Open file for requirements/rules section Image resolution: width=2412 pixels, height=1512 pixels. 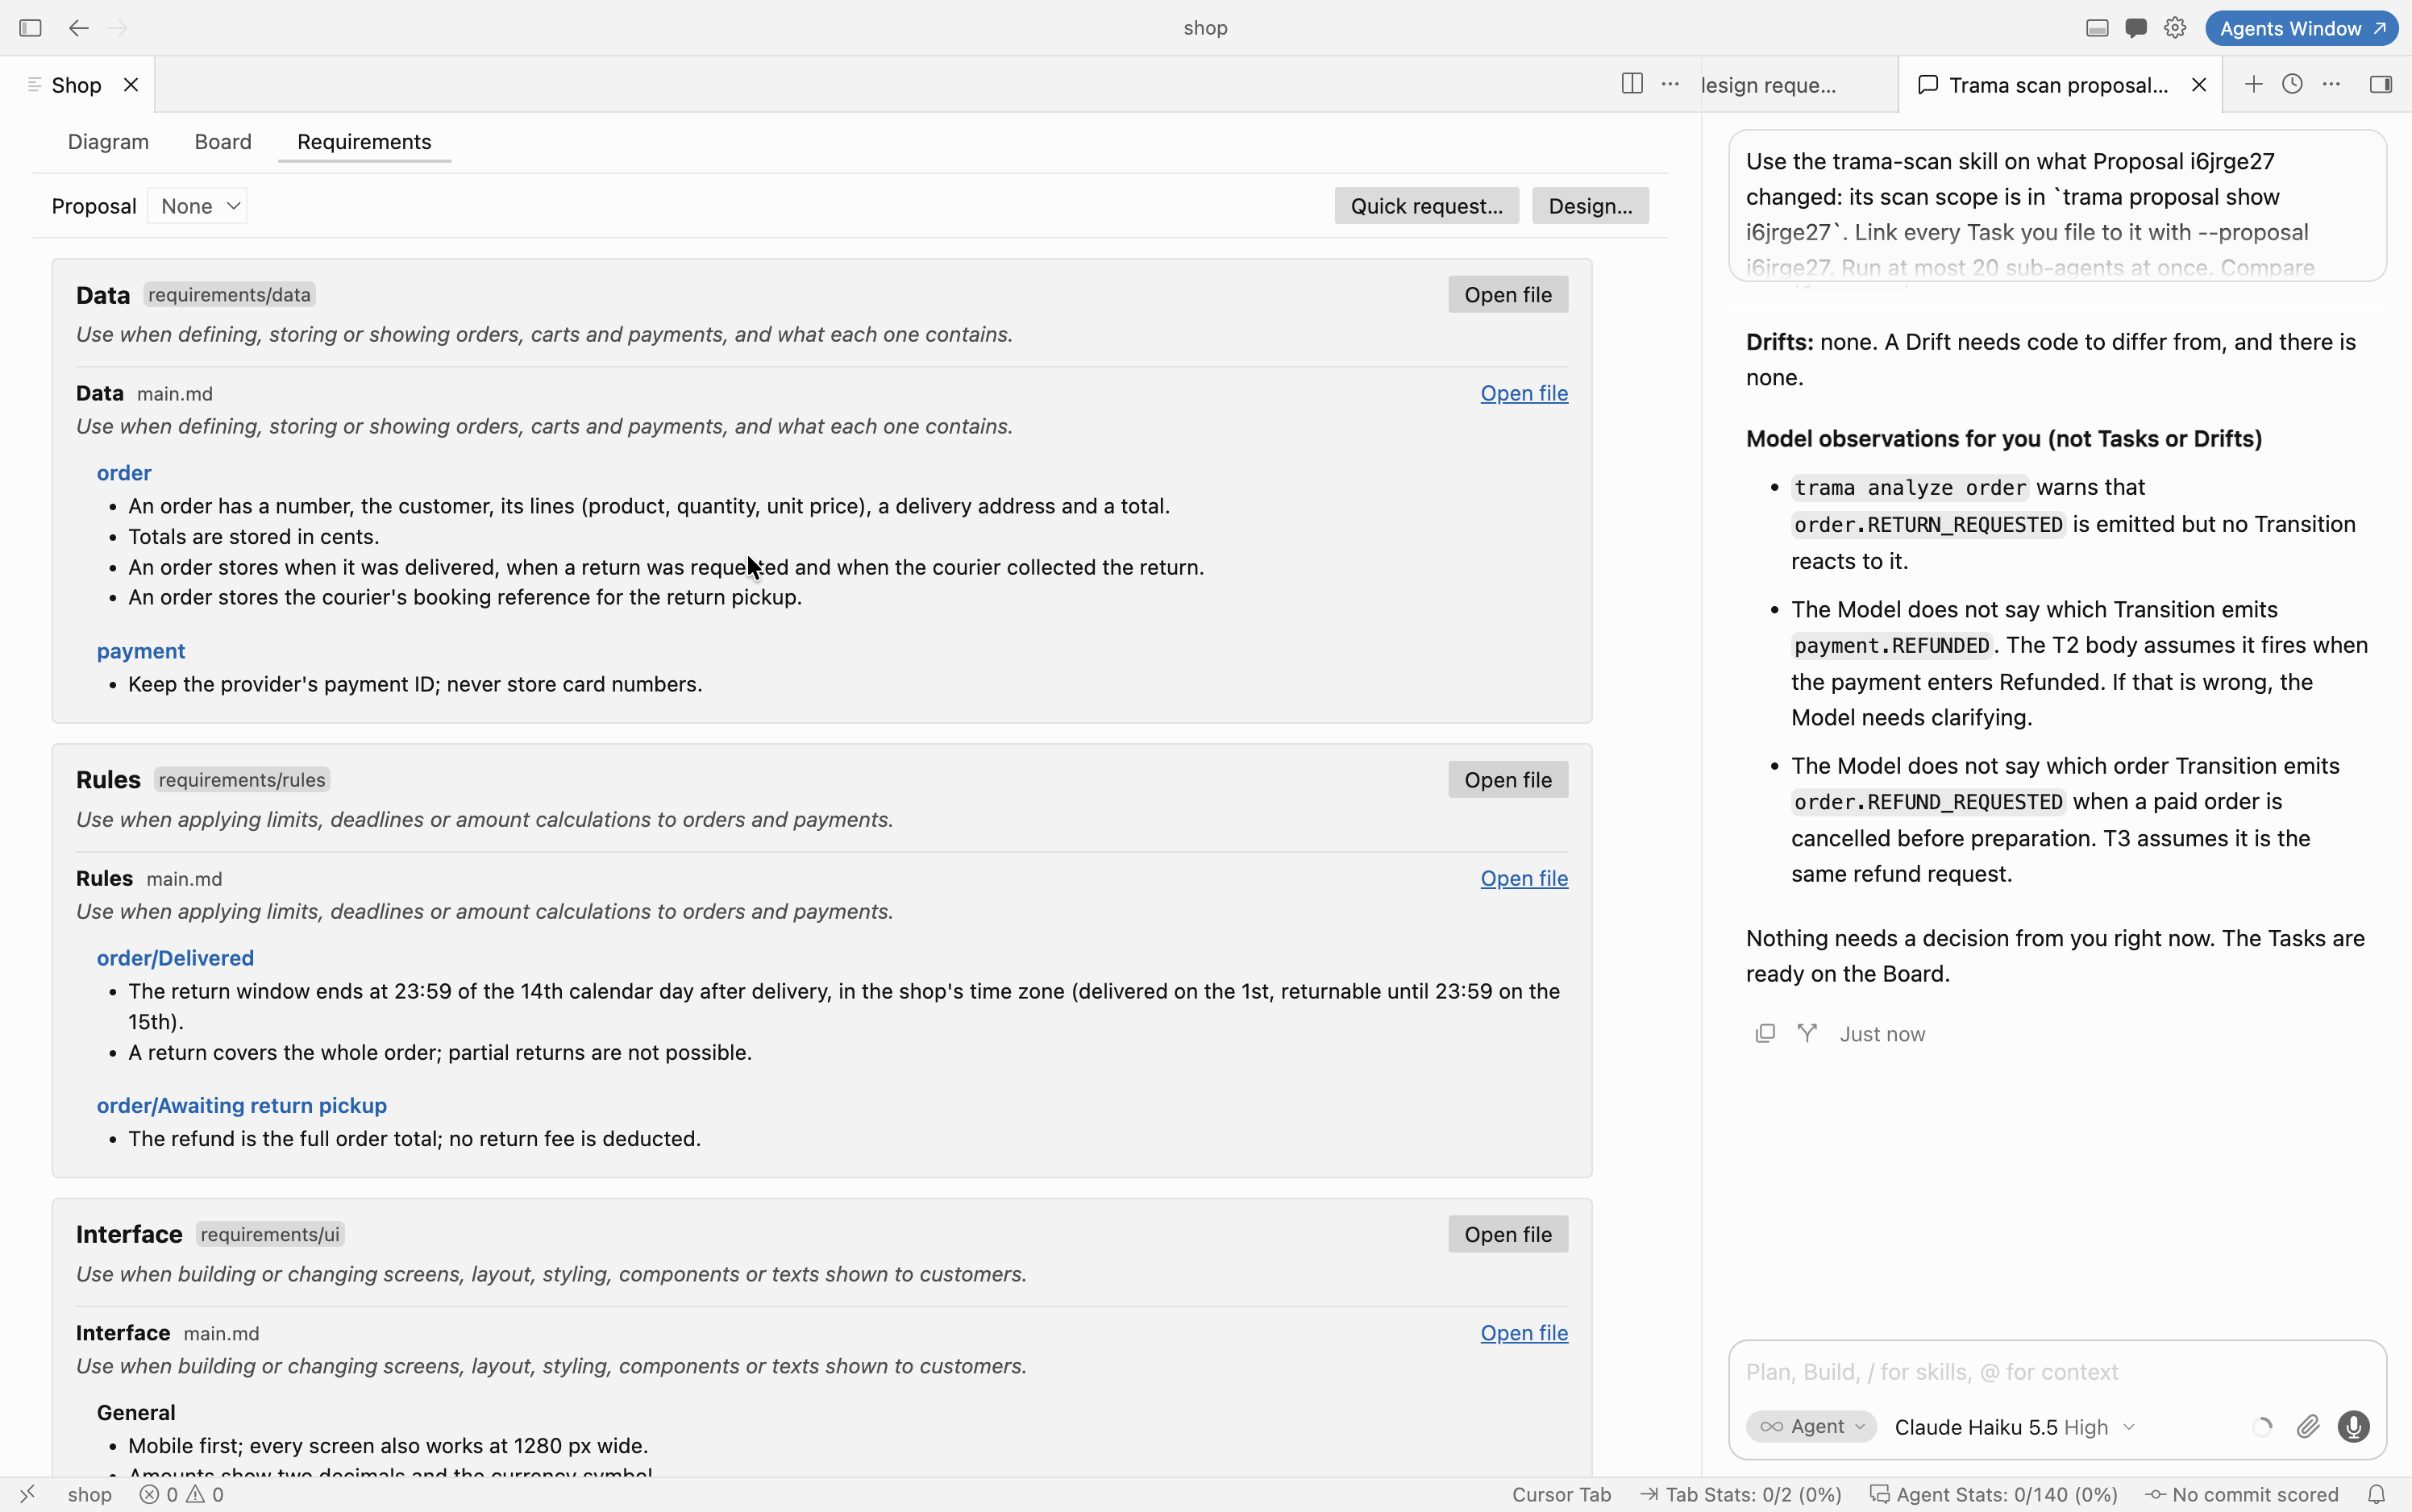point(1508,780)
